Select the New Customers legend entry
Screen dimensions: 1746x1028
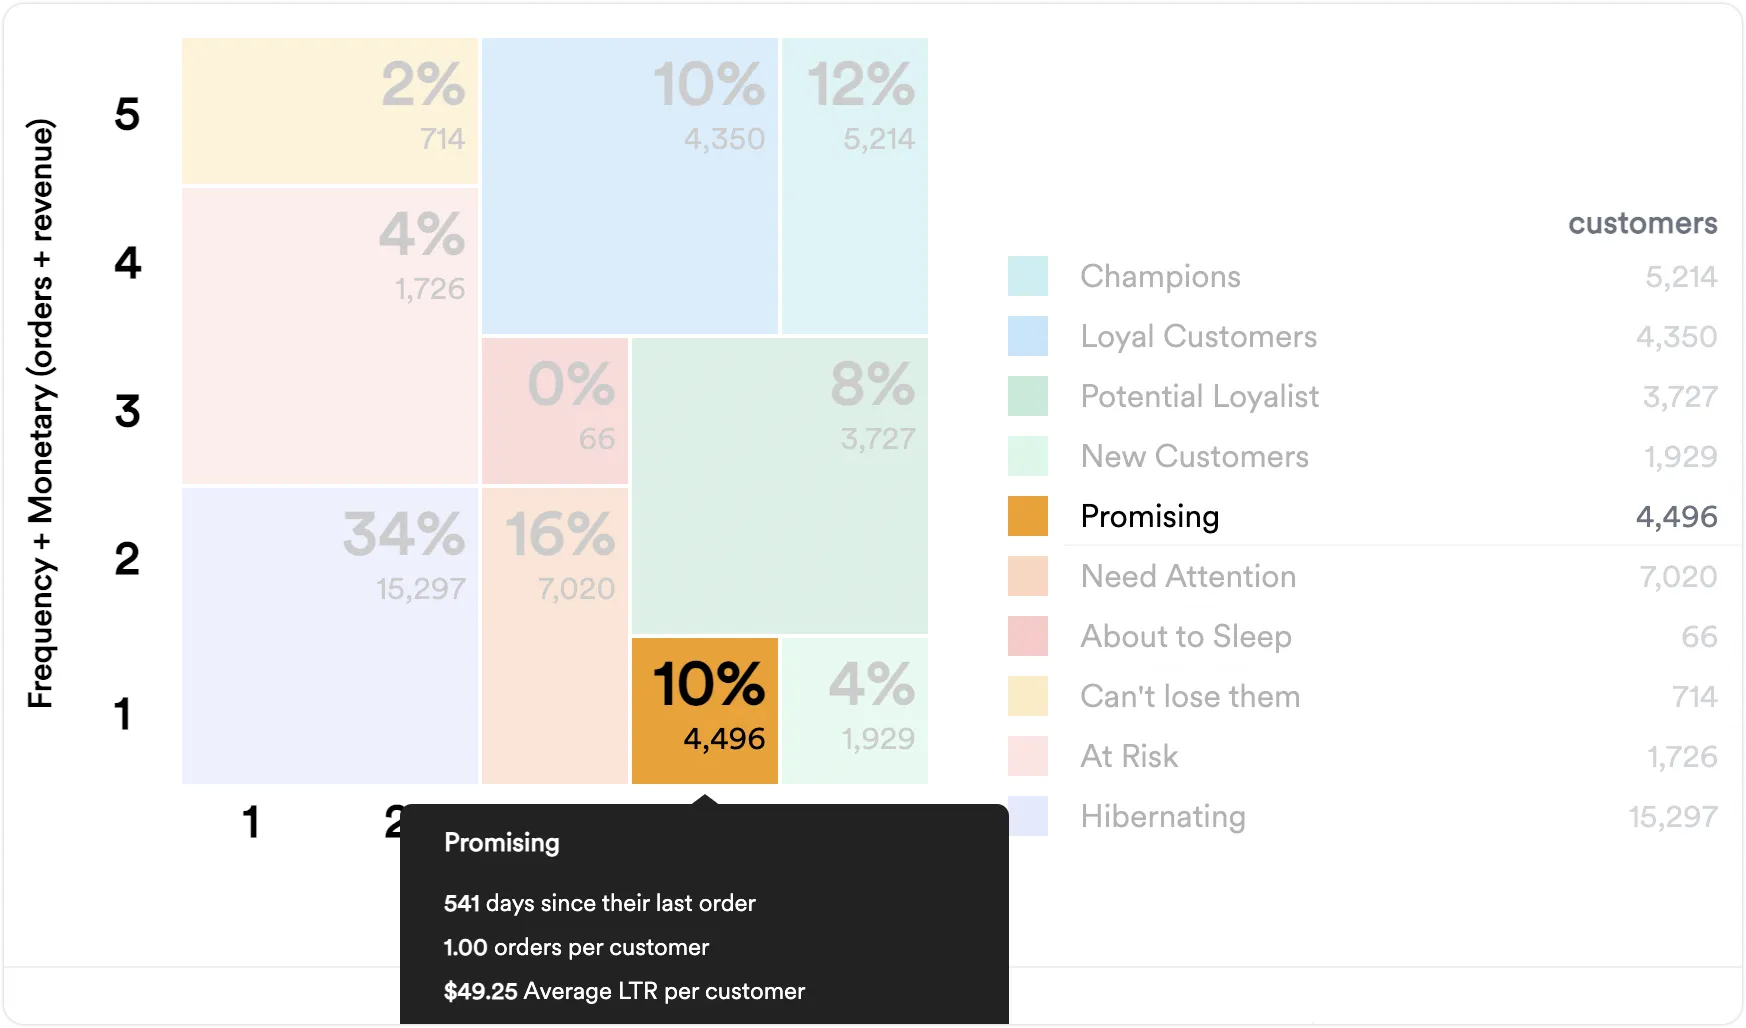(x=1363, y=456)
